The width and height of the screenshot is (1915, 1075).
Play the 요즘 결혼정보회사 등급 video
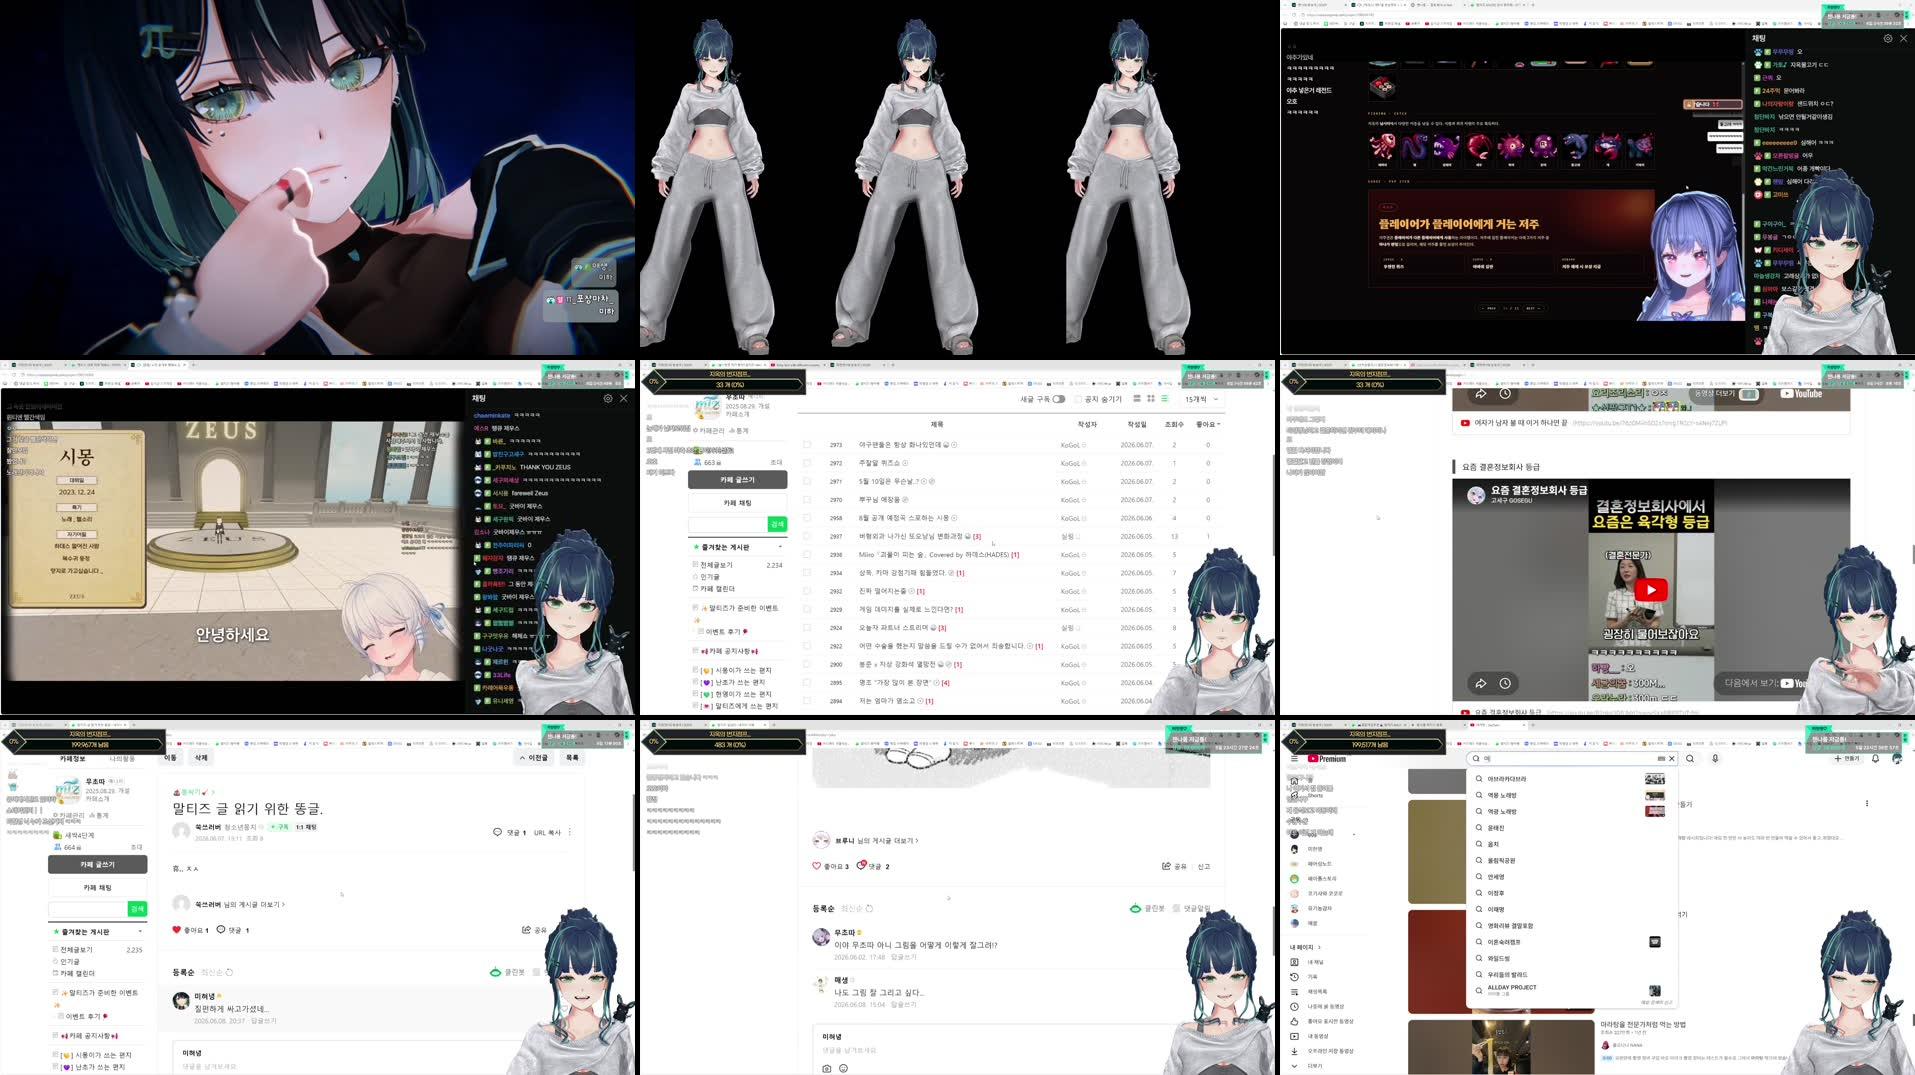pyautogui.click(x=1651, y=589)
